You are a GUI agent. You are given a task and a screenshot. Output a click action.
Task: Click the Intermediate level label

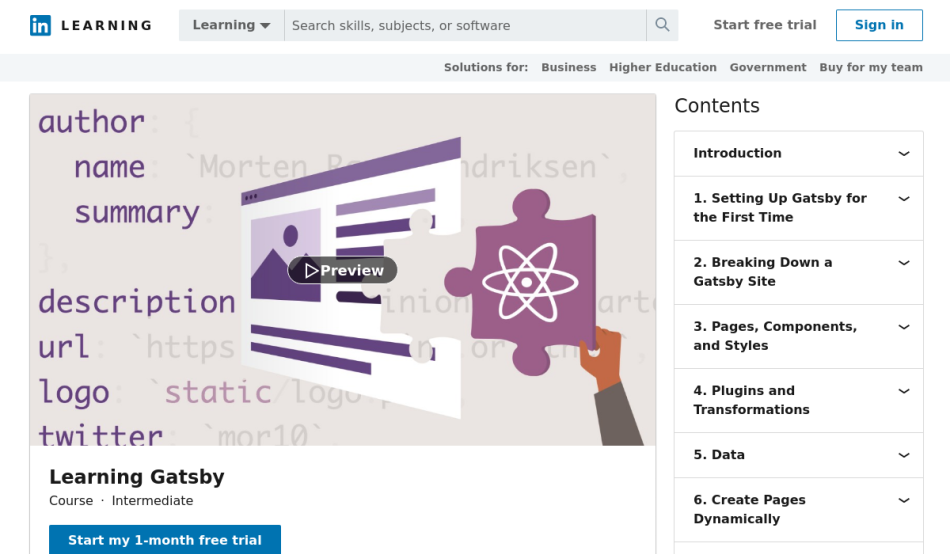coord(152,501)
